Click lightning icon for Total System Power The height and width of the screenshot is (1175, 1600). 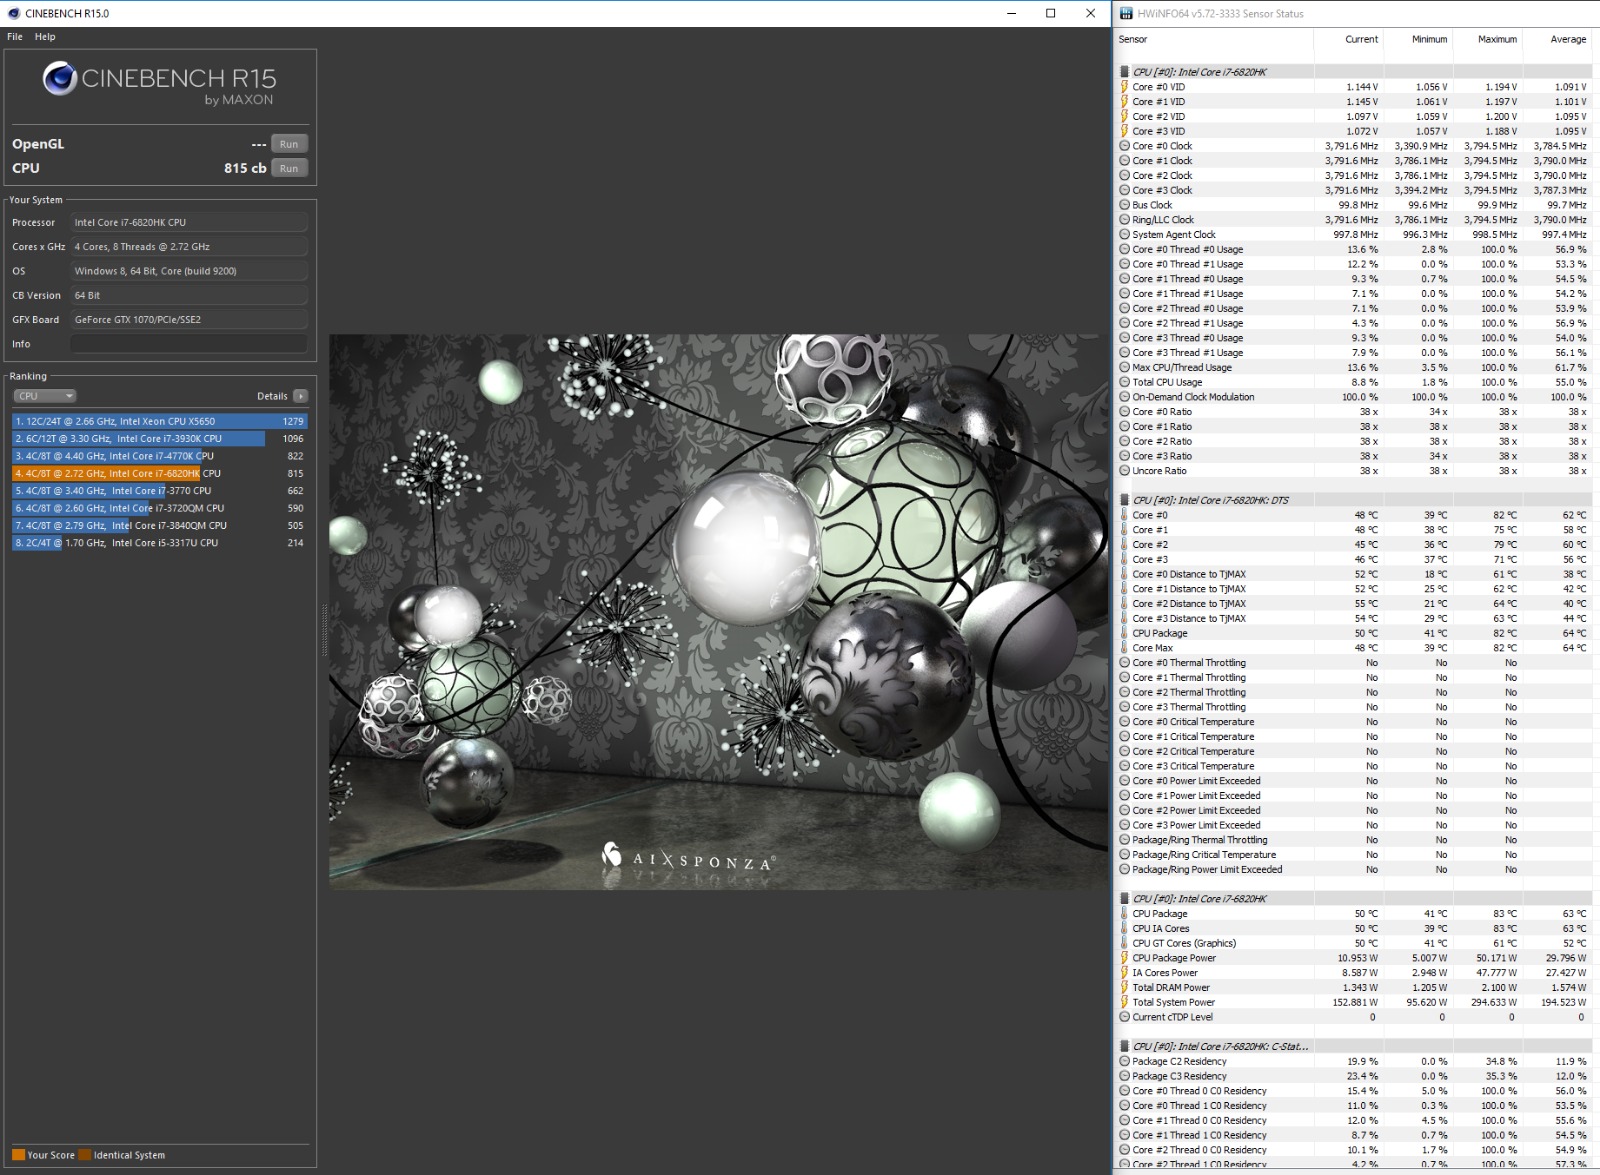[1124, 1002]
